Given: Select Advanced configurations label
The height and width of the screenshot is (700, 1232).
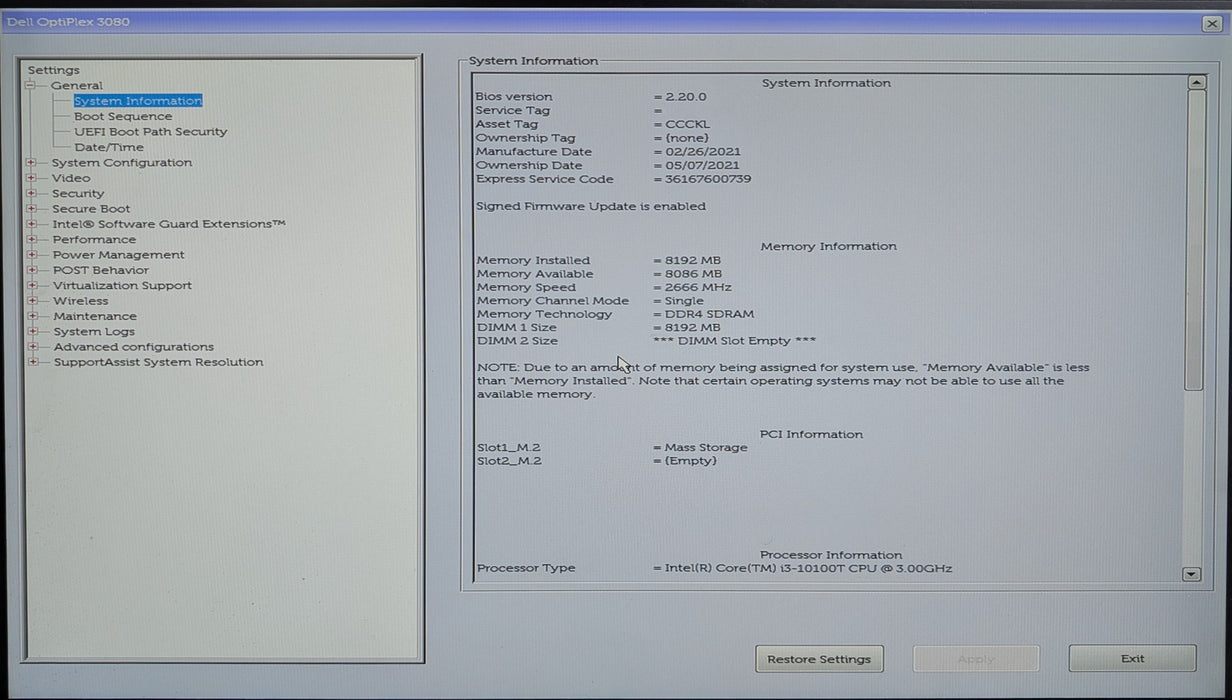Looking at the screenshot, I should pyautogui.click(x=134, y=347).
